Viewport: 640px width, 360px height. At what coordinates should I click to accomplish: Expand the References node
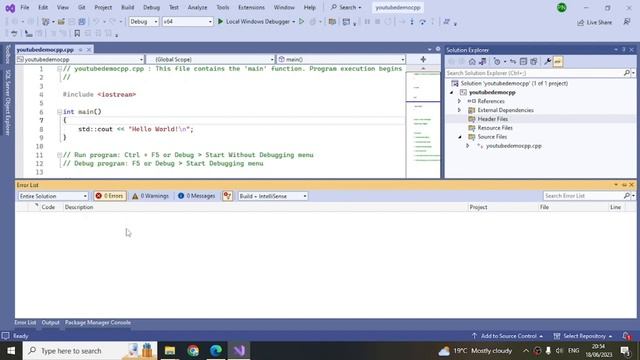(x=459, y=101)
